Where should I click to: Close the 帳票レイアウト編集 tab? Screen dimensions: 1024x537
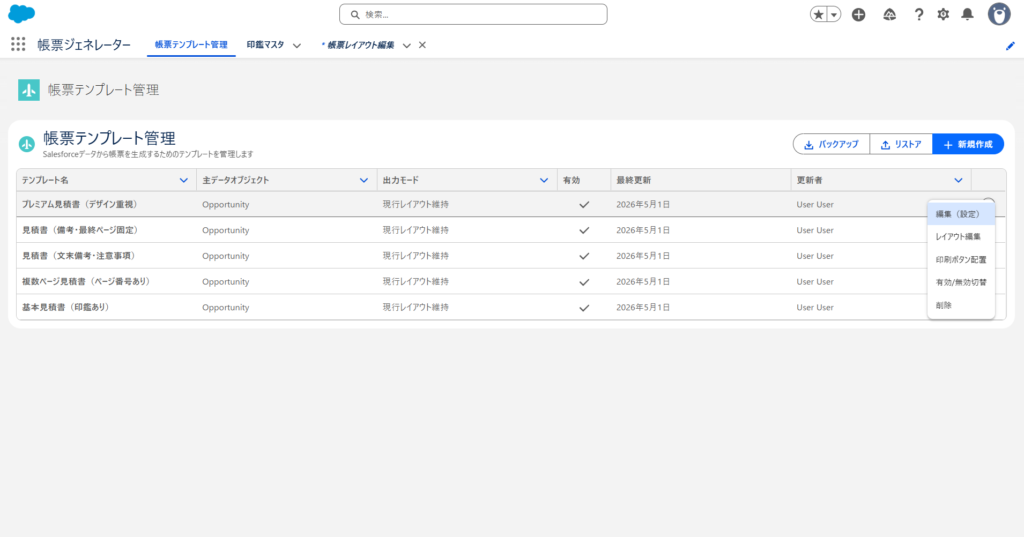423,45
